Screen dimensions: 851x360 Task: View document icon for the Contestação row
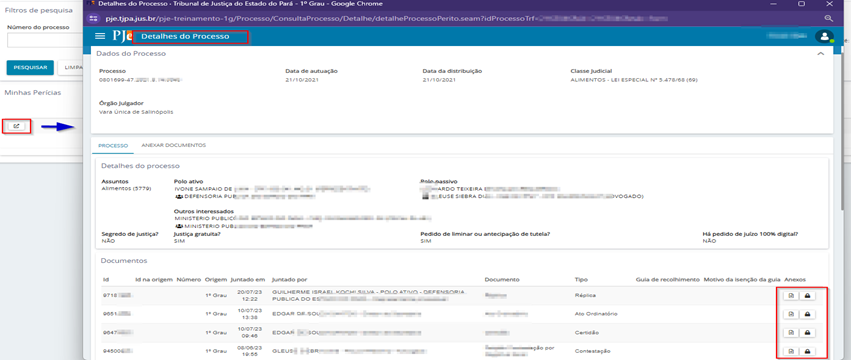click(791, 351)
